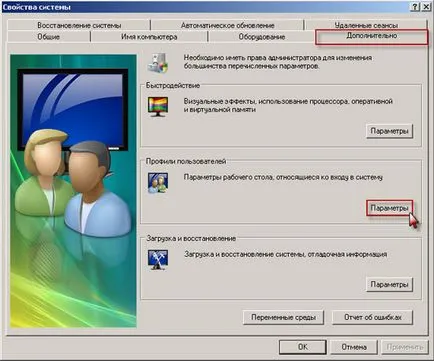The width and height of the screenshot is (434, 361).
Task: Click the large users and monitor picture
Action: [x=73, y=191]
